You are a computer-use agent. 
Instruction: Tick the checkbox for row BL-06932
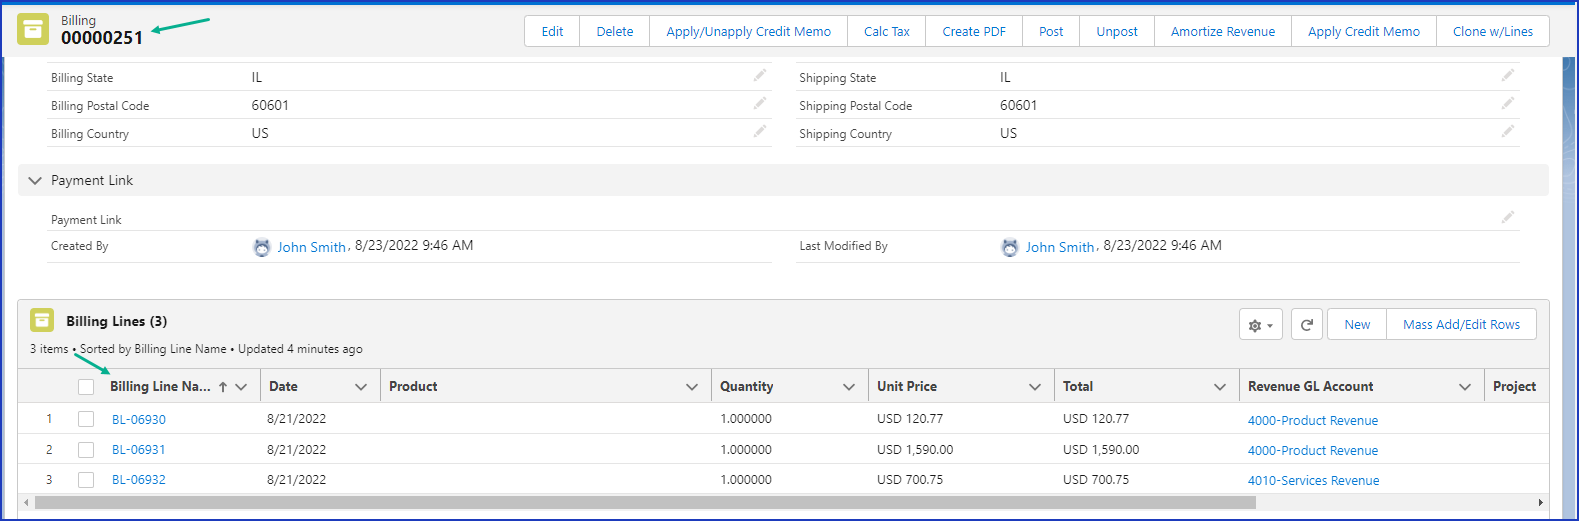pyautogui.click(x=86, y=480)
